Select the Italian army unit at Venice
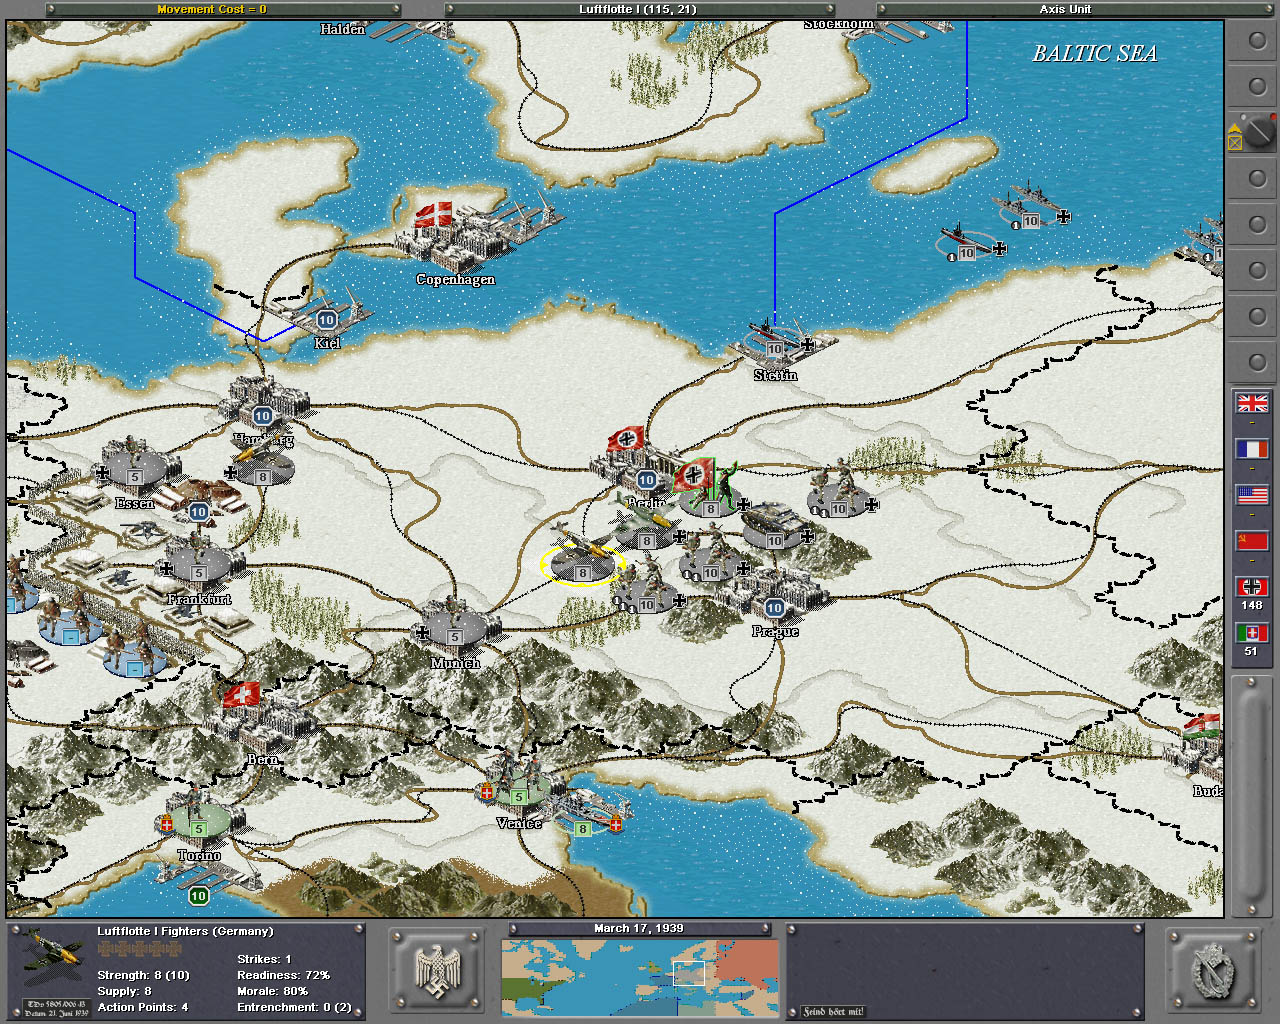This screenshot has width=1280, height=1024. (518, 784)
